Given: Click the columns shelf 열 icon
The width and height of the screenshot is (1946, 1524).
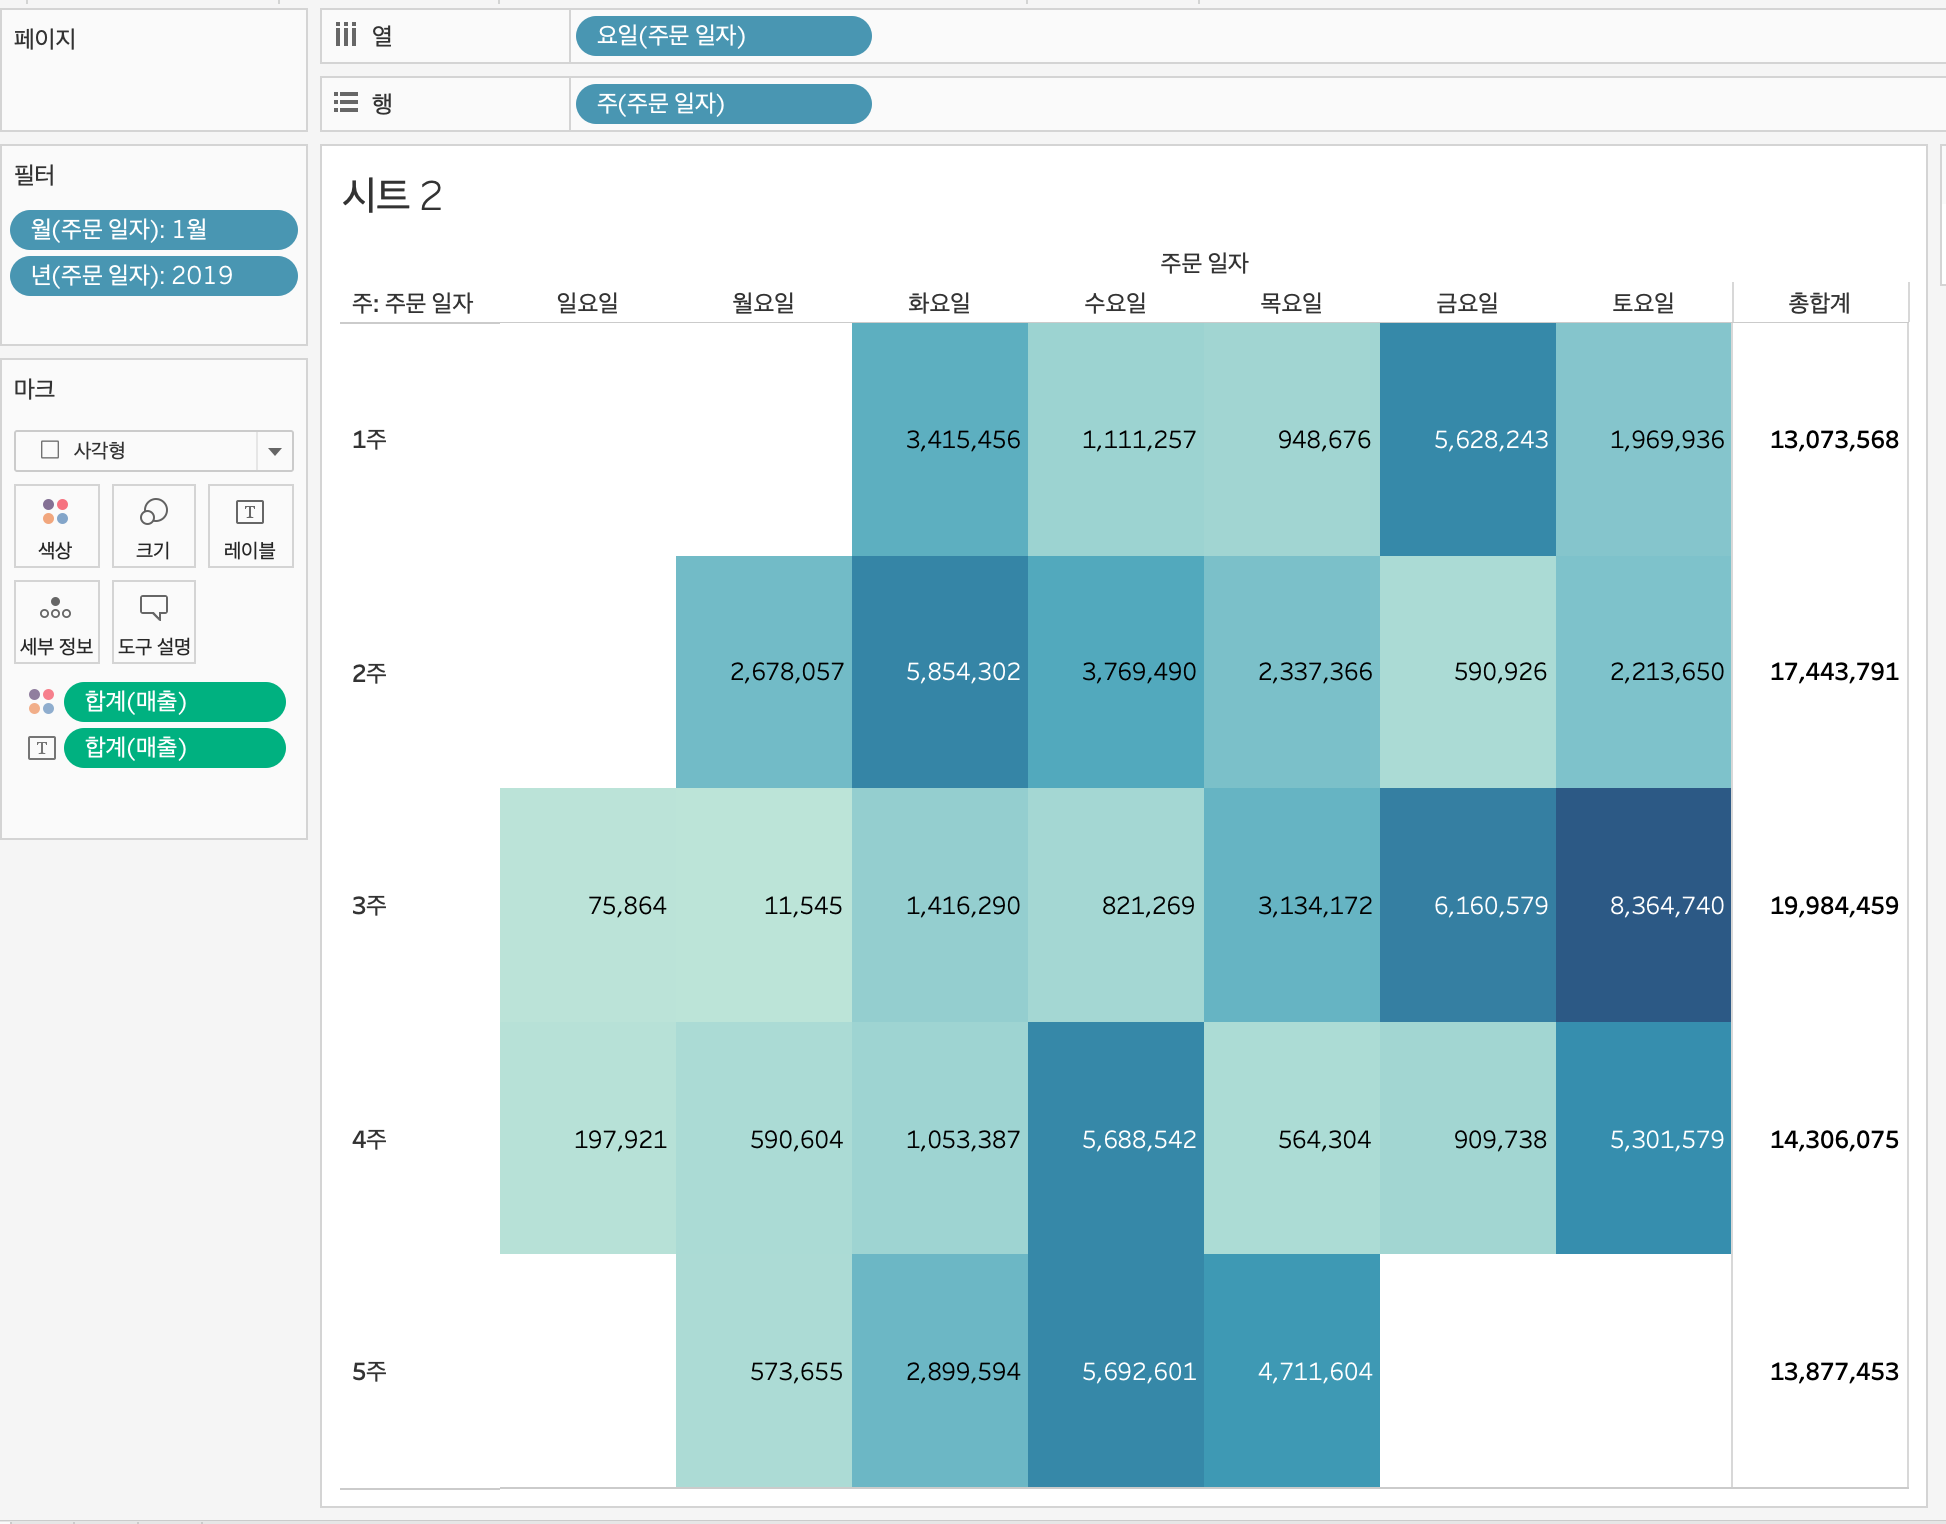Looking at the screenshot, I should [x=346, y=36].
